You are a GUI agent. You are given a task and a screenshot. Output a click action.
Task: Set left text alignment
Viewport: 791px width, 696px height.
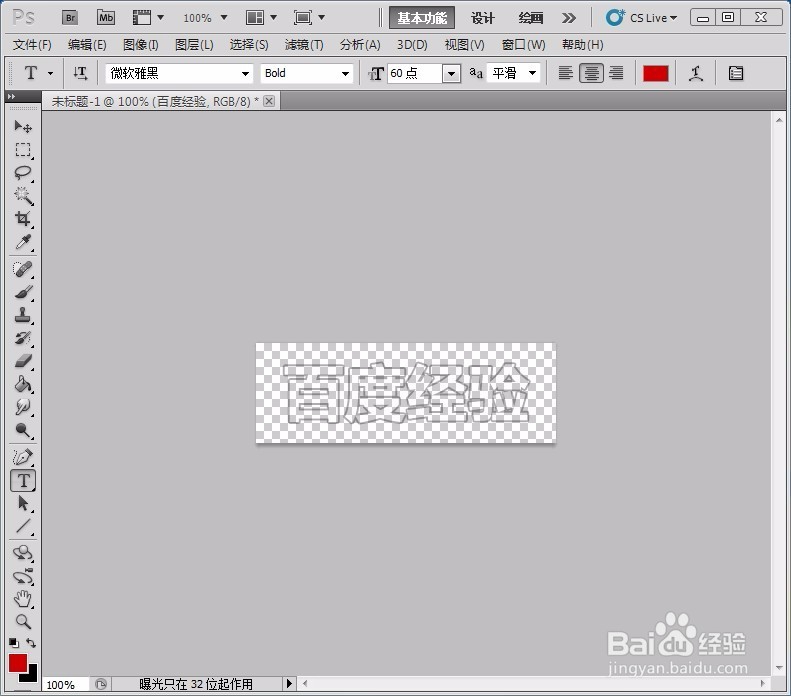566,74
